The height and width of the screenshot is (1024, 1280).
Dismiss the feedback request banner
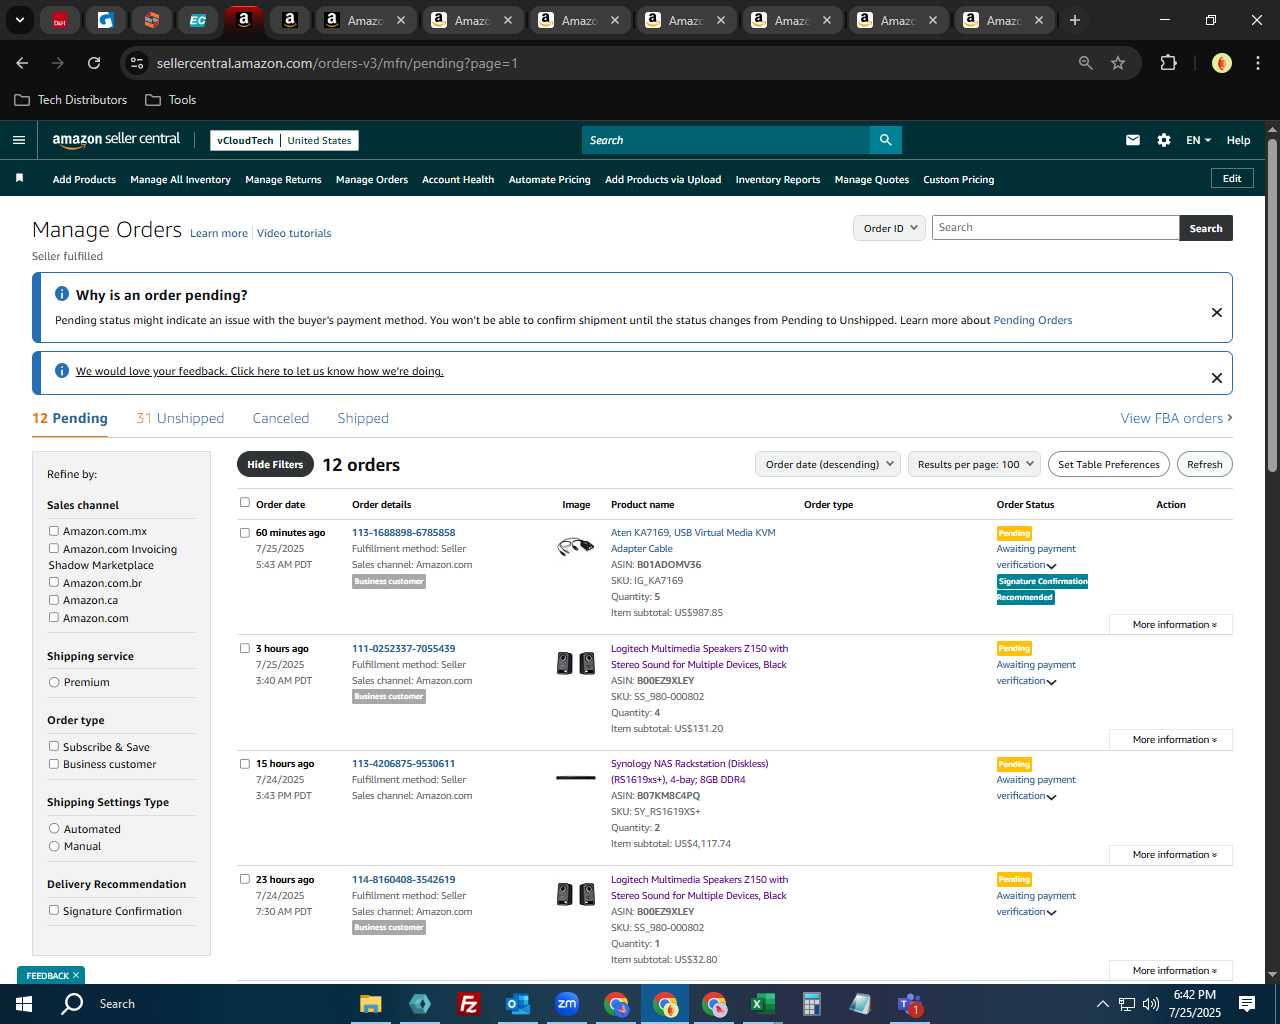pos(1217,378)
